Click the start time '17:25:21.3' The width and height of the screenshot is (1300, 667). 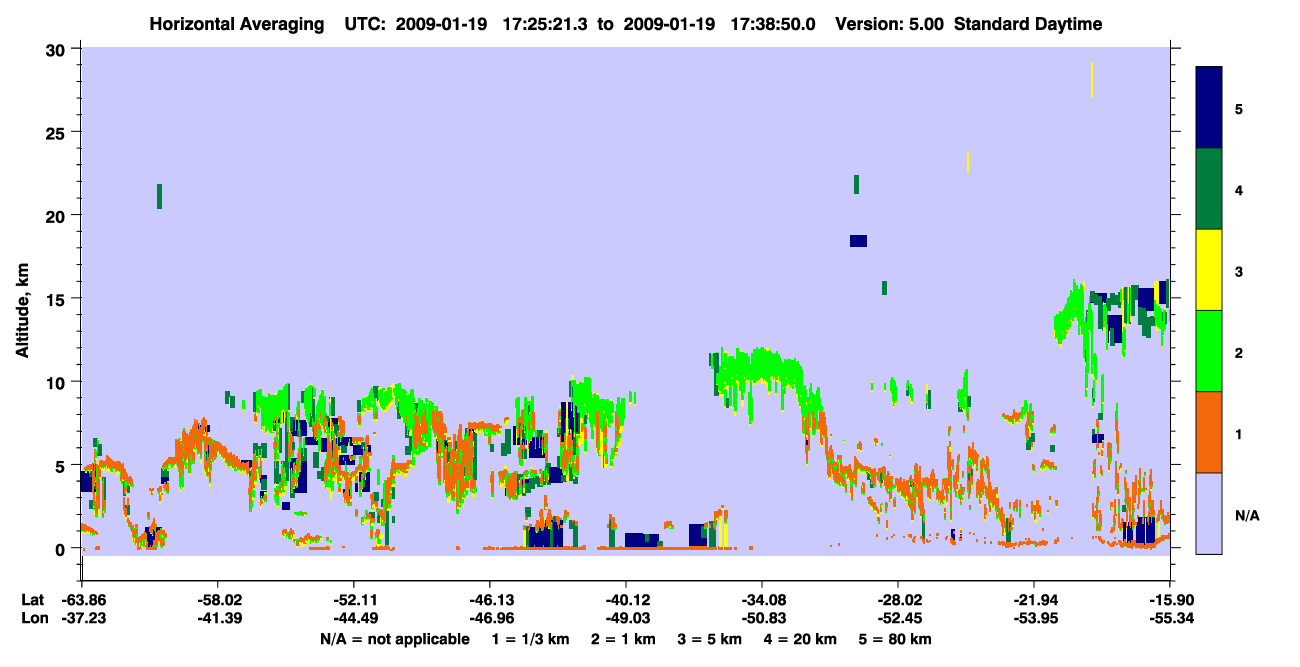[543, 24]
